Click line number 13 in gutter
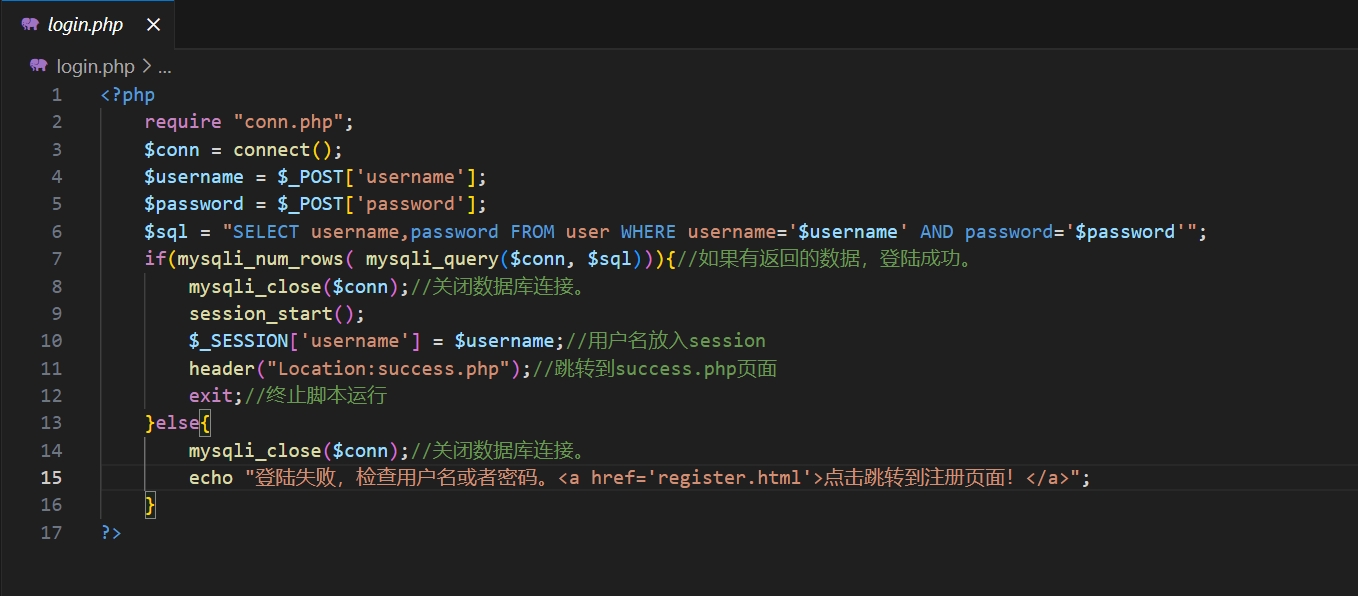1358x596 pixels. [x=51, y=423]
